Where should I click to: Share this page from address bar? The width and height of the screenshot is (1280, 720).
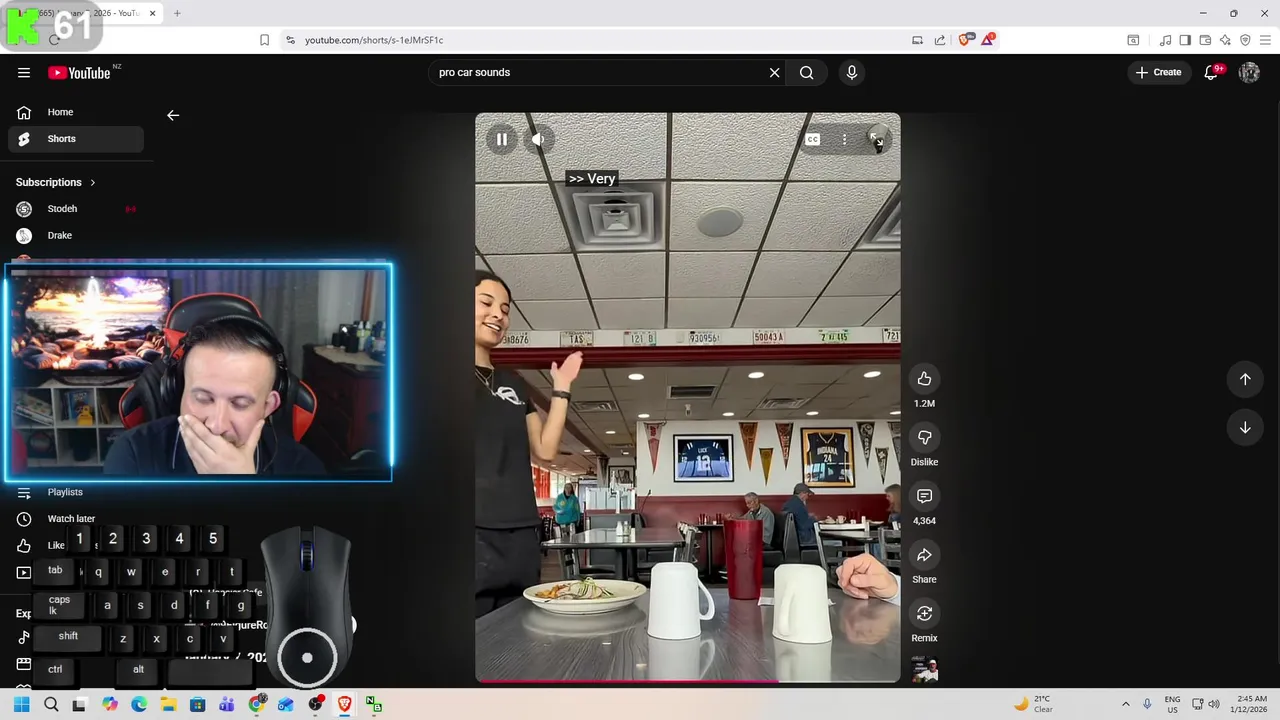click(x=940, y=40)
